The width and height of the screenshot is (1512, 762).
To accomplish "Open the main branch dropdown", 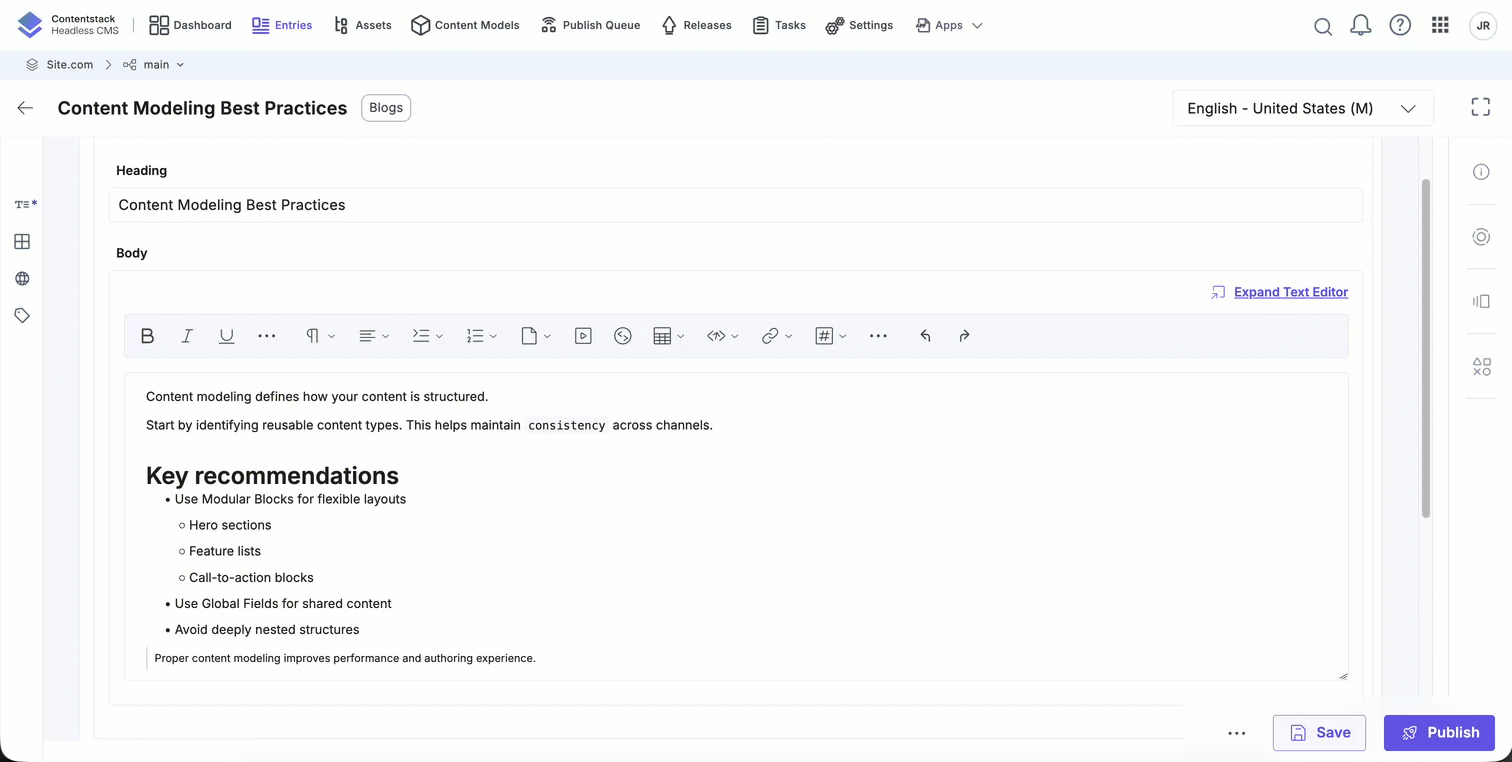I will click(x=154, y=65).
